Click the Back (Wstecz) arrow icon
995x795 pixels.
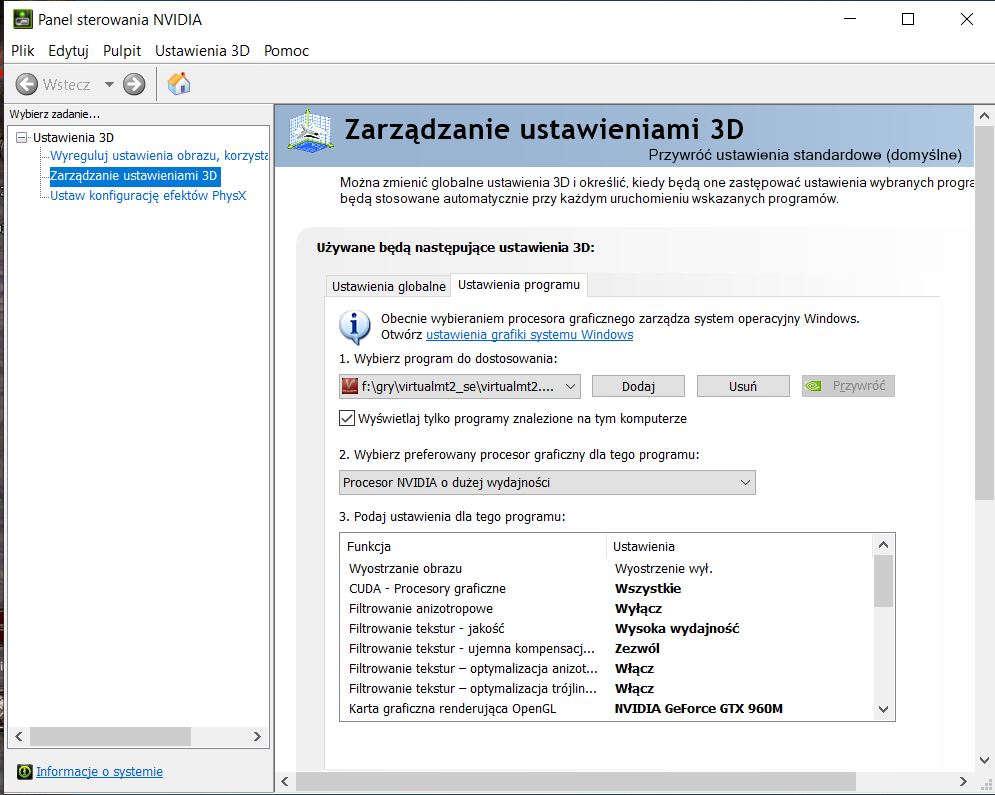(27, 84)
